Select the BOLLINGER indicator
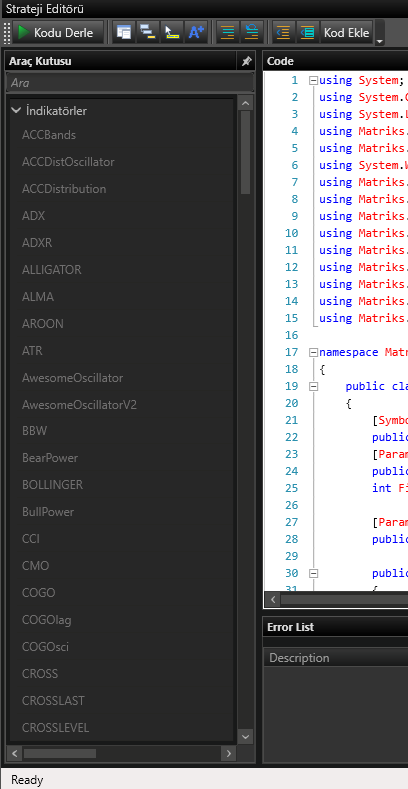Viewport: 408px width, 789px height. [x=52, y=485]
